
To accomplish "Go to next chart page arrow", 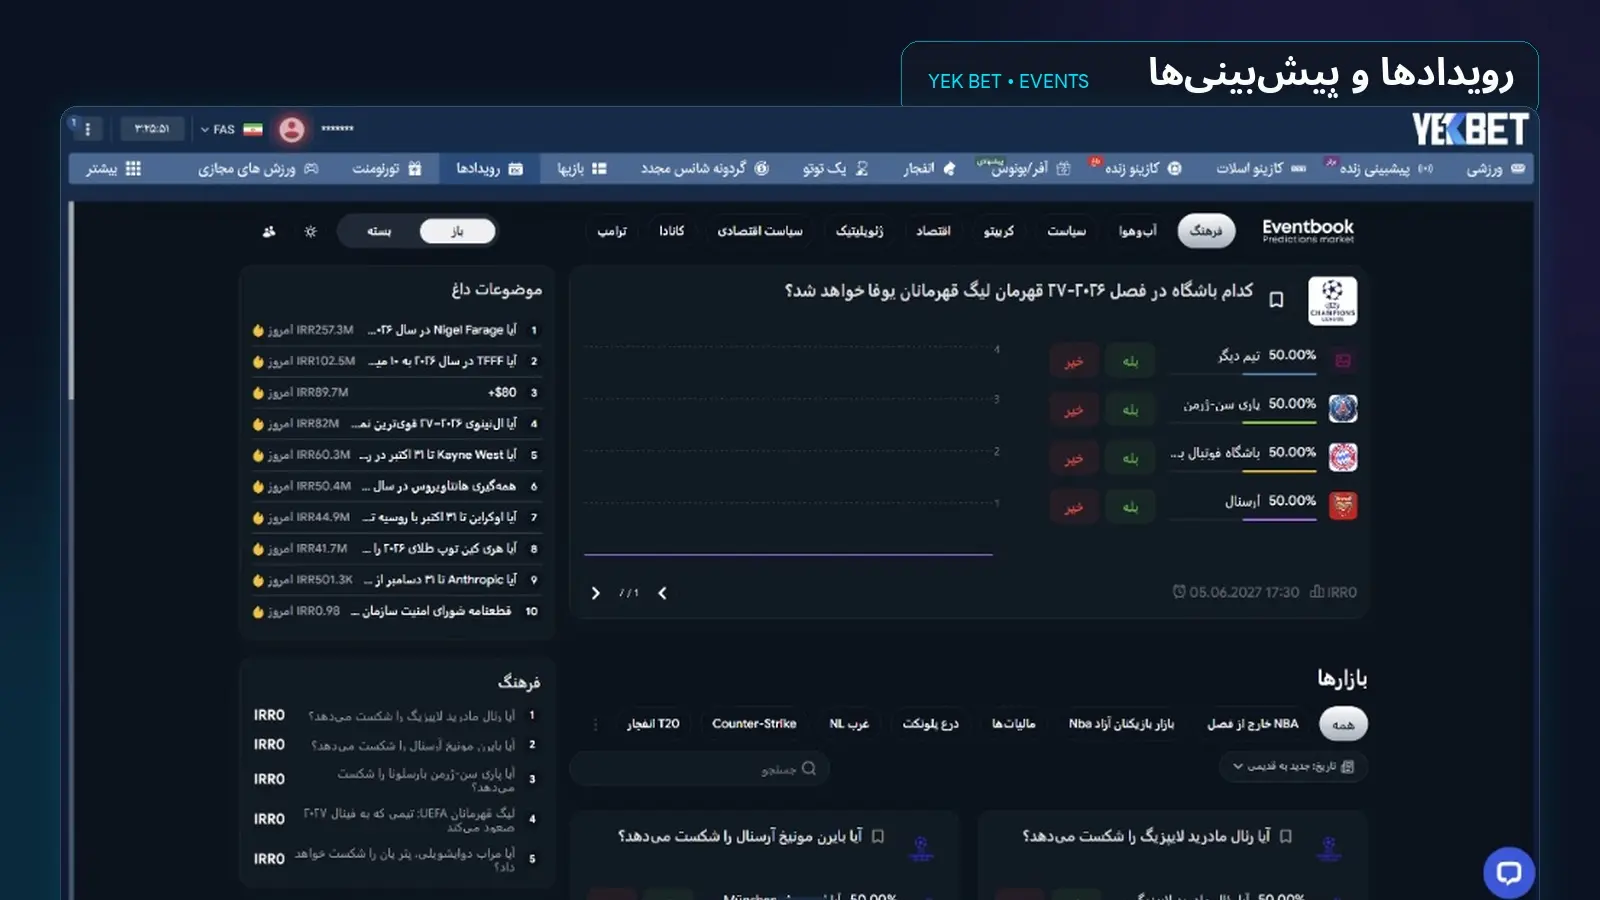I will pyautogui.click(x=596, y=593).
